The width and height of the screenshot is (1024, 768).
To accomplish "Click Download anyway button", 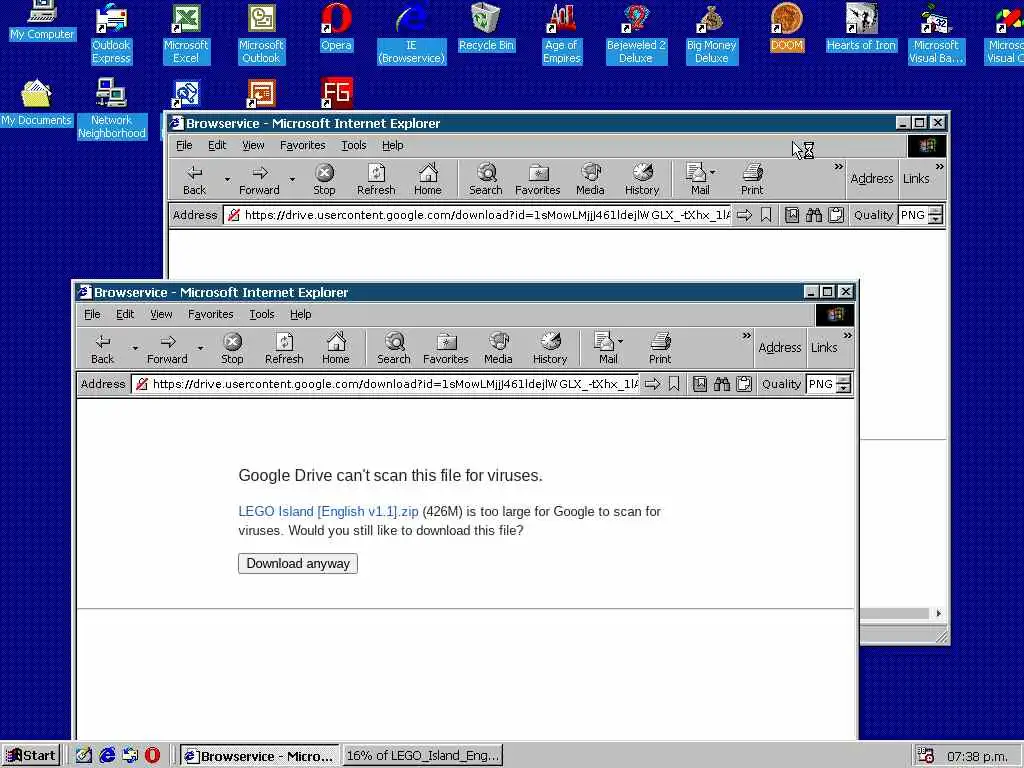I will point(298,564).
